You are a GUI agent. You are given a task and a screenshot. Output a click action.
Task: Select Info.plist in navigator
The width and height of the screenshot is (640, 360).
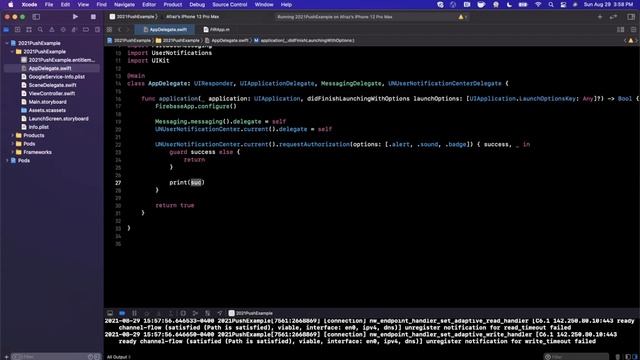[x=35, y=127]
